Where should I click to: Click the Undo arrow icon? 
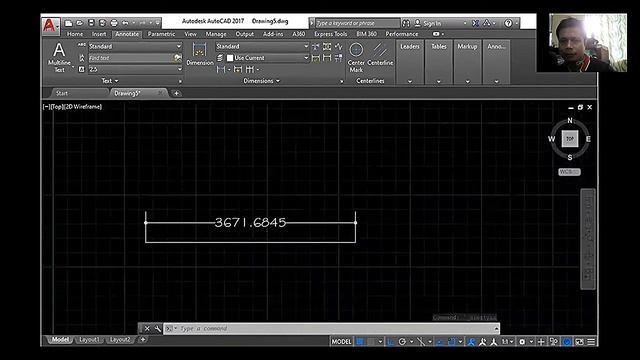coord(125,23)
